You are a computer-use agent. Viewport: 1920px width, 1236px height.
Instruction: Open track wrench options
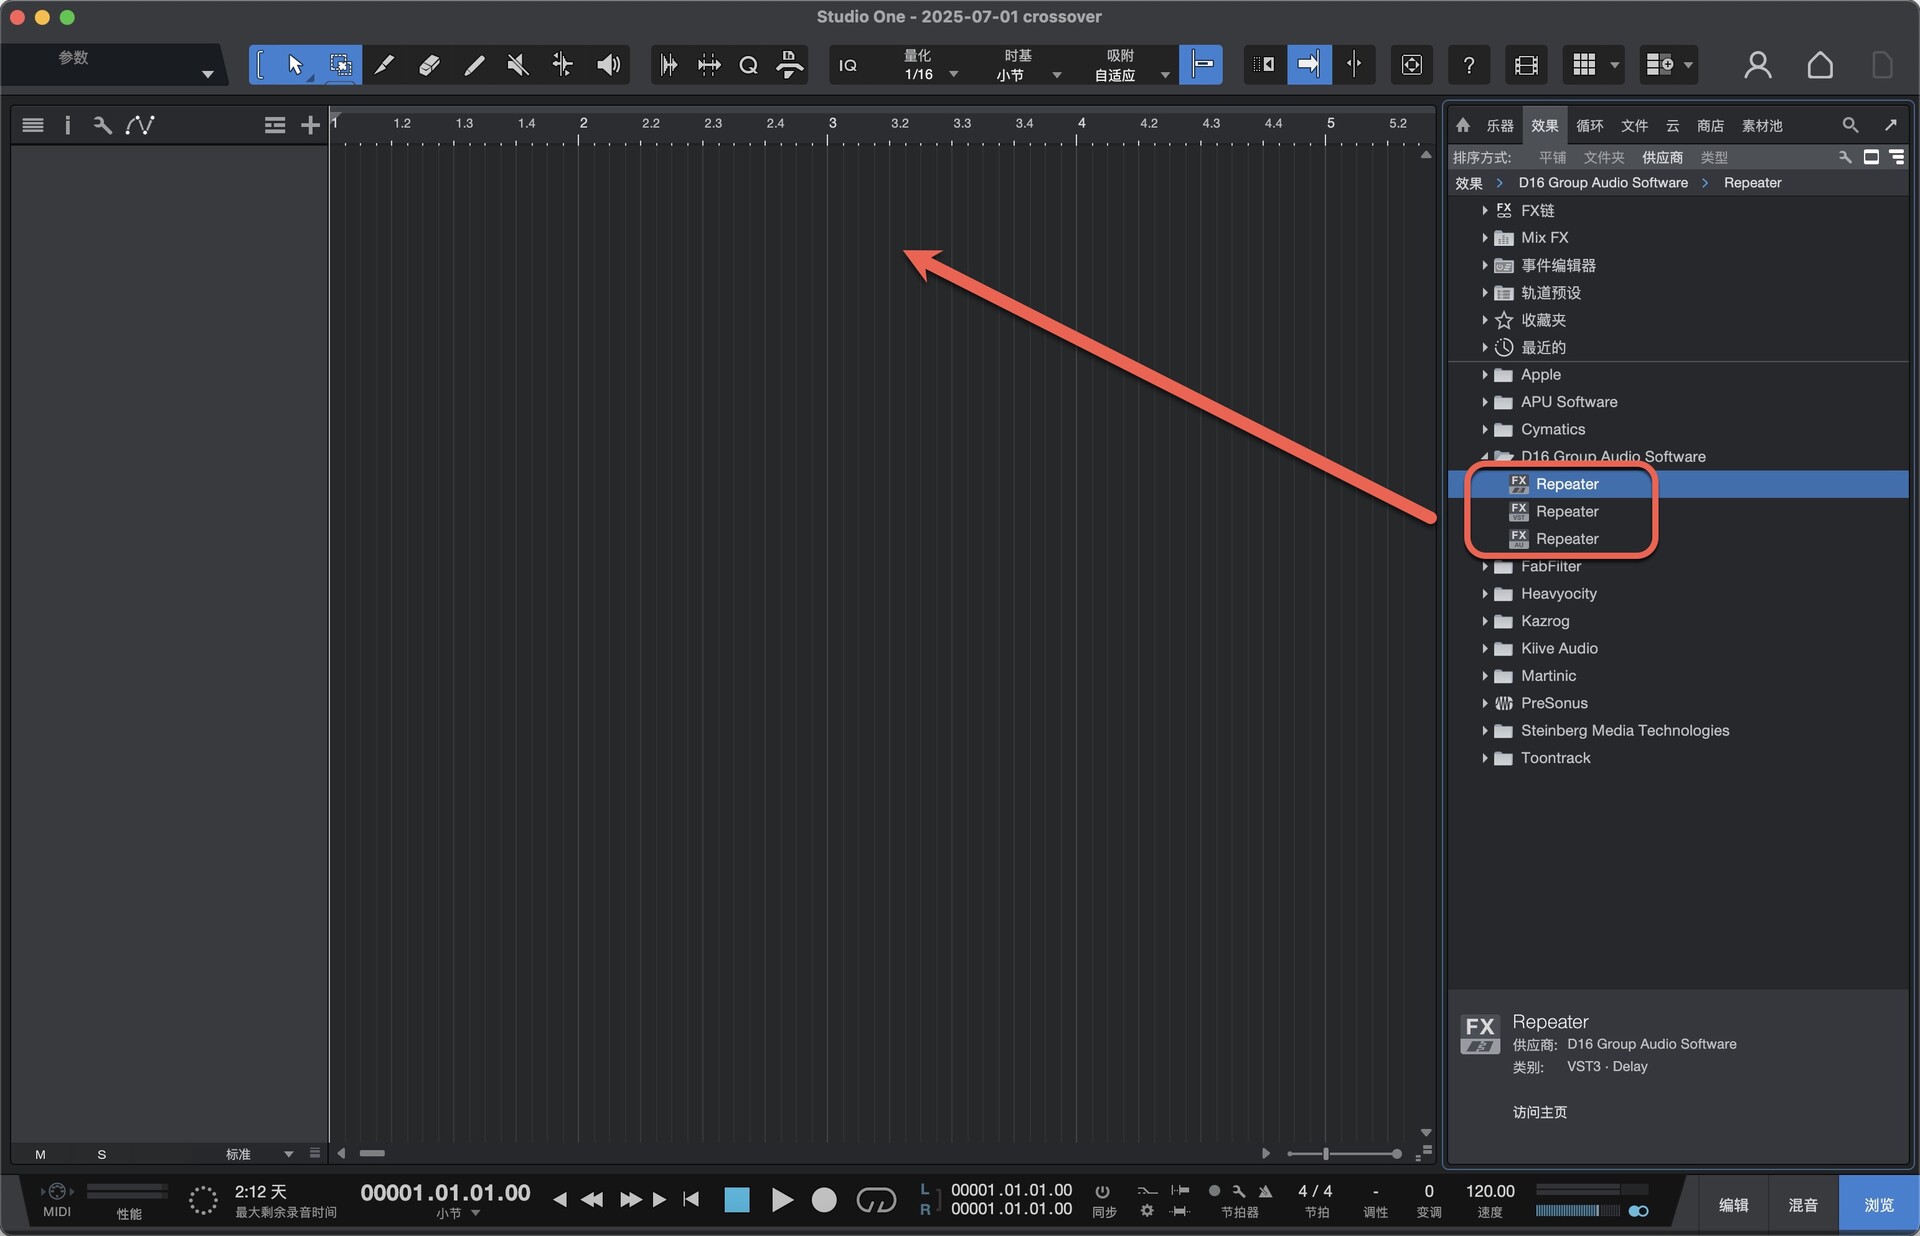point(102,125)
